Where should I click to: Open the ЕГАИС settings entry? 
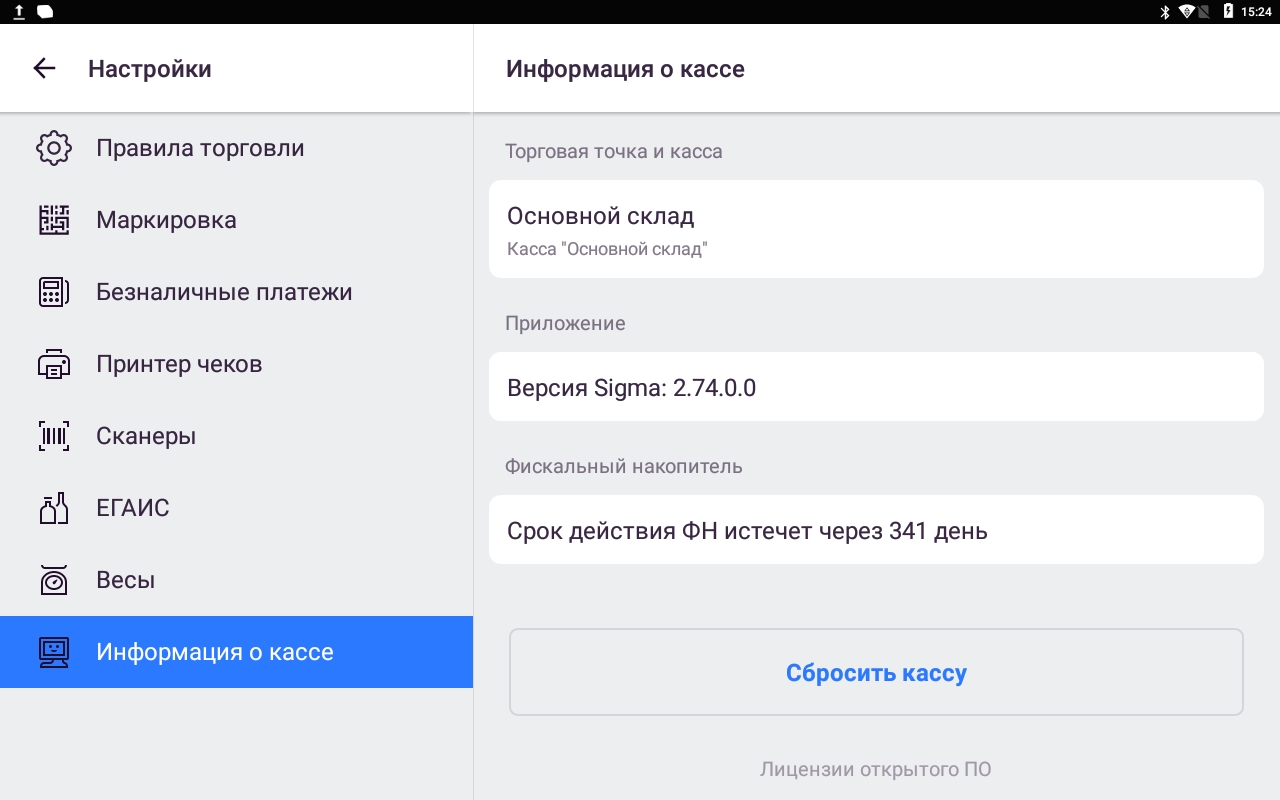point(236,508)
